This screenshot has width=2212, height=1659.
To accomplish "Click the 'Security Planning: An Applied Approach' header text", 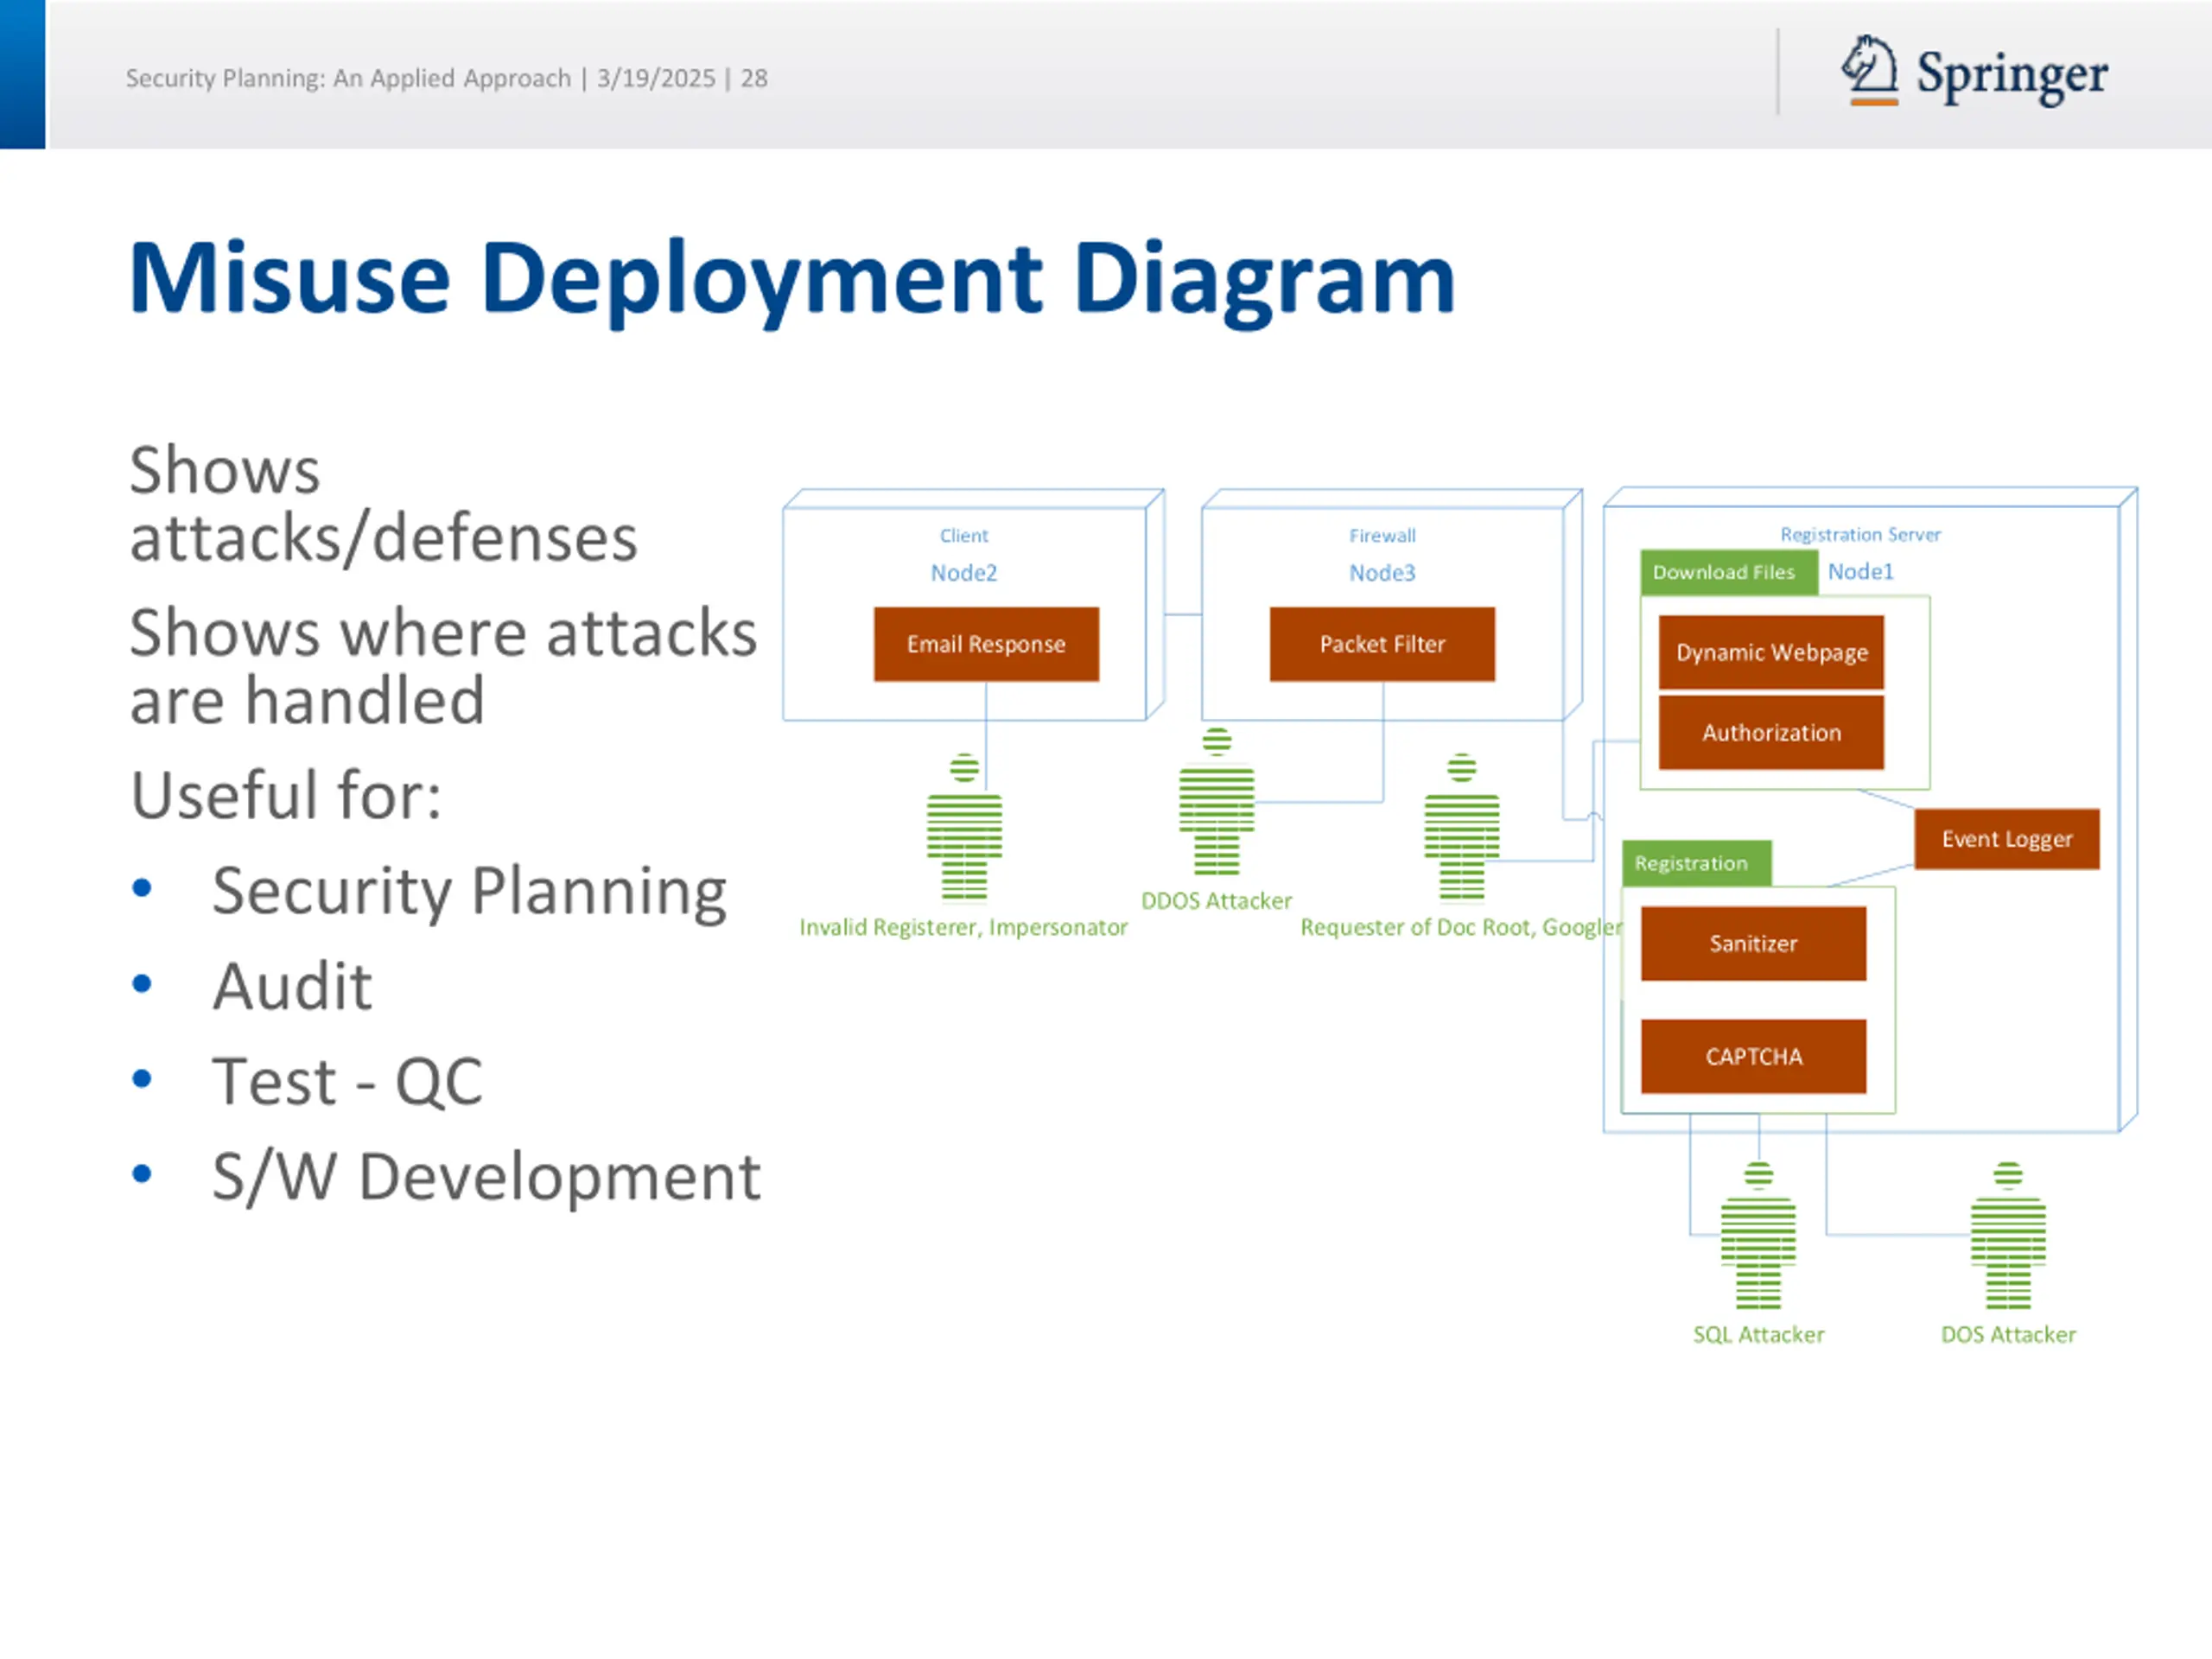I will [x=348, y=78].
